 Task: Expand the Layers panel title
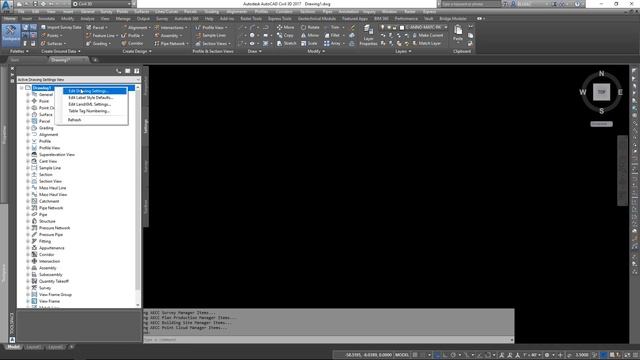403,51
